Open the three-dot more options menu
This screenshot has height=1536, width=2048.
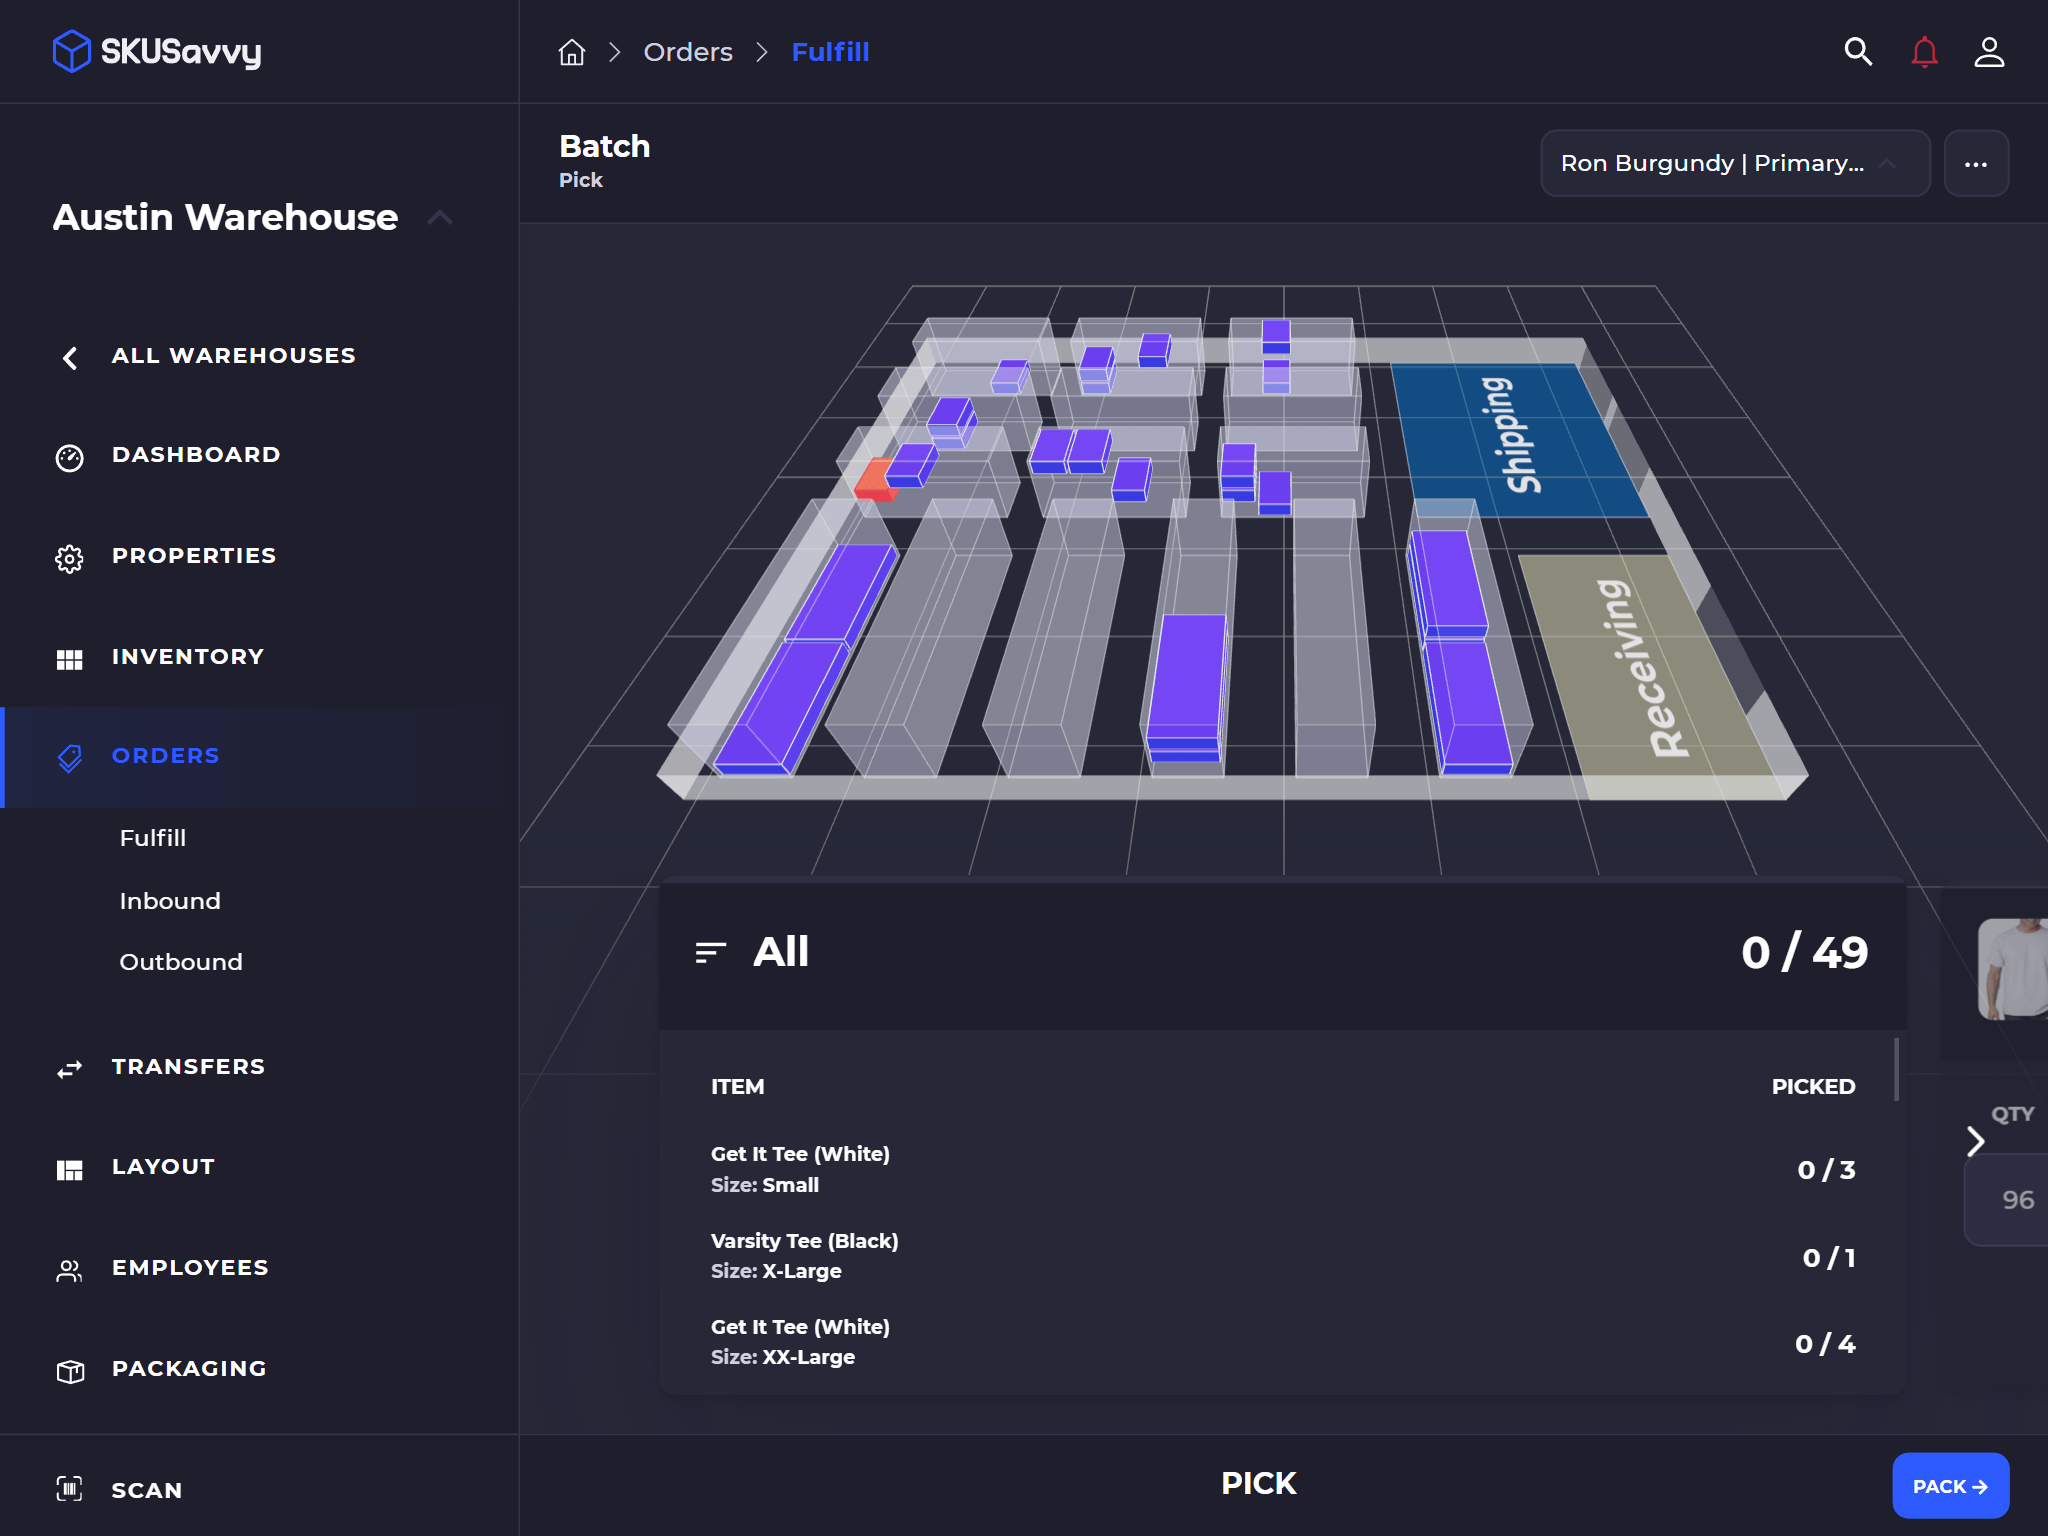click(1975, 164)
